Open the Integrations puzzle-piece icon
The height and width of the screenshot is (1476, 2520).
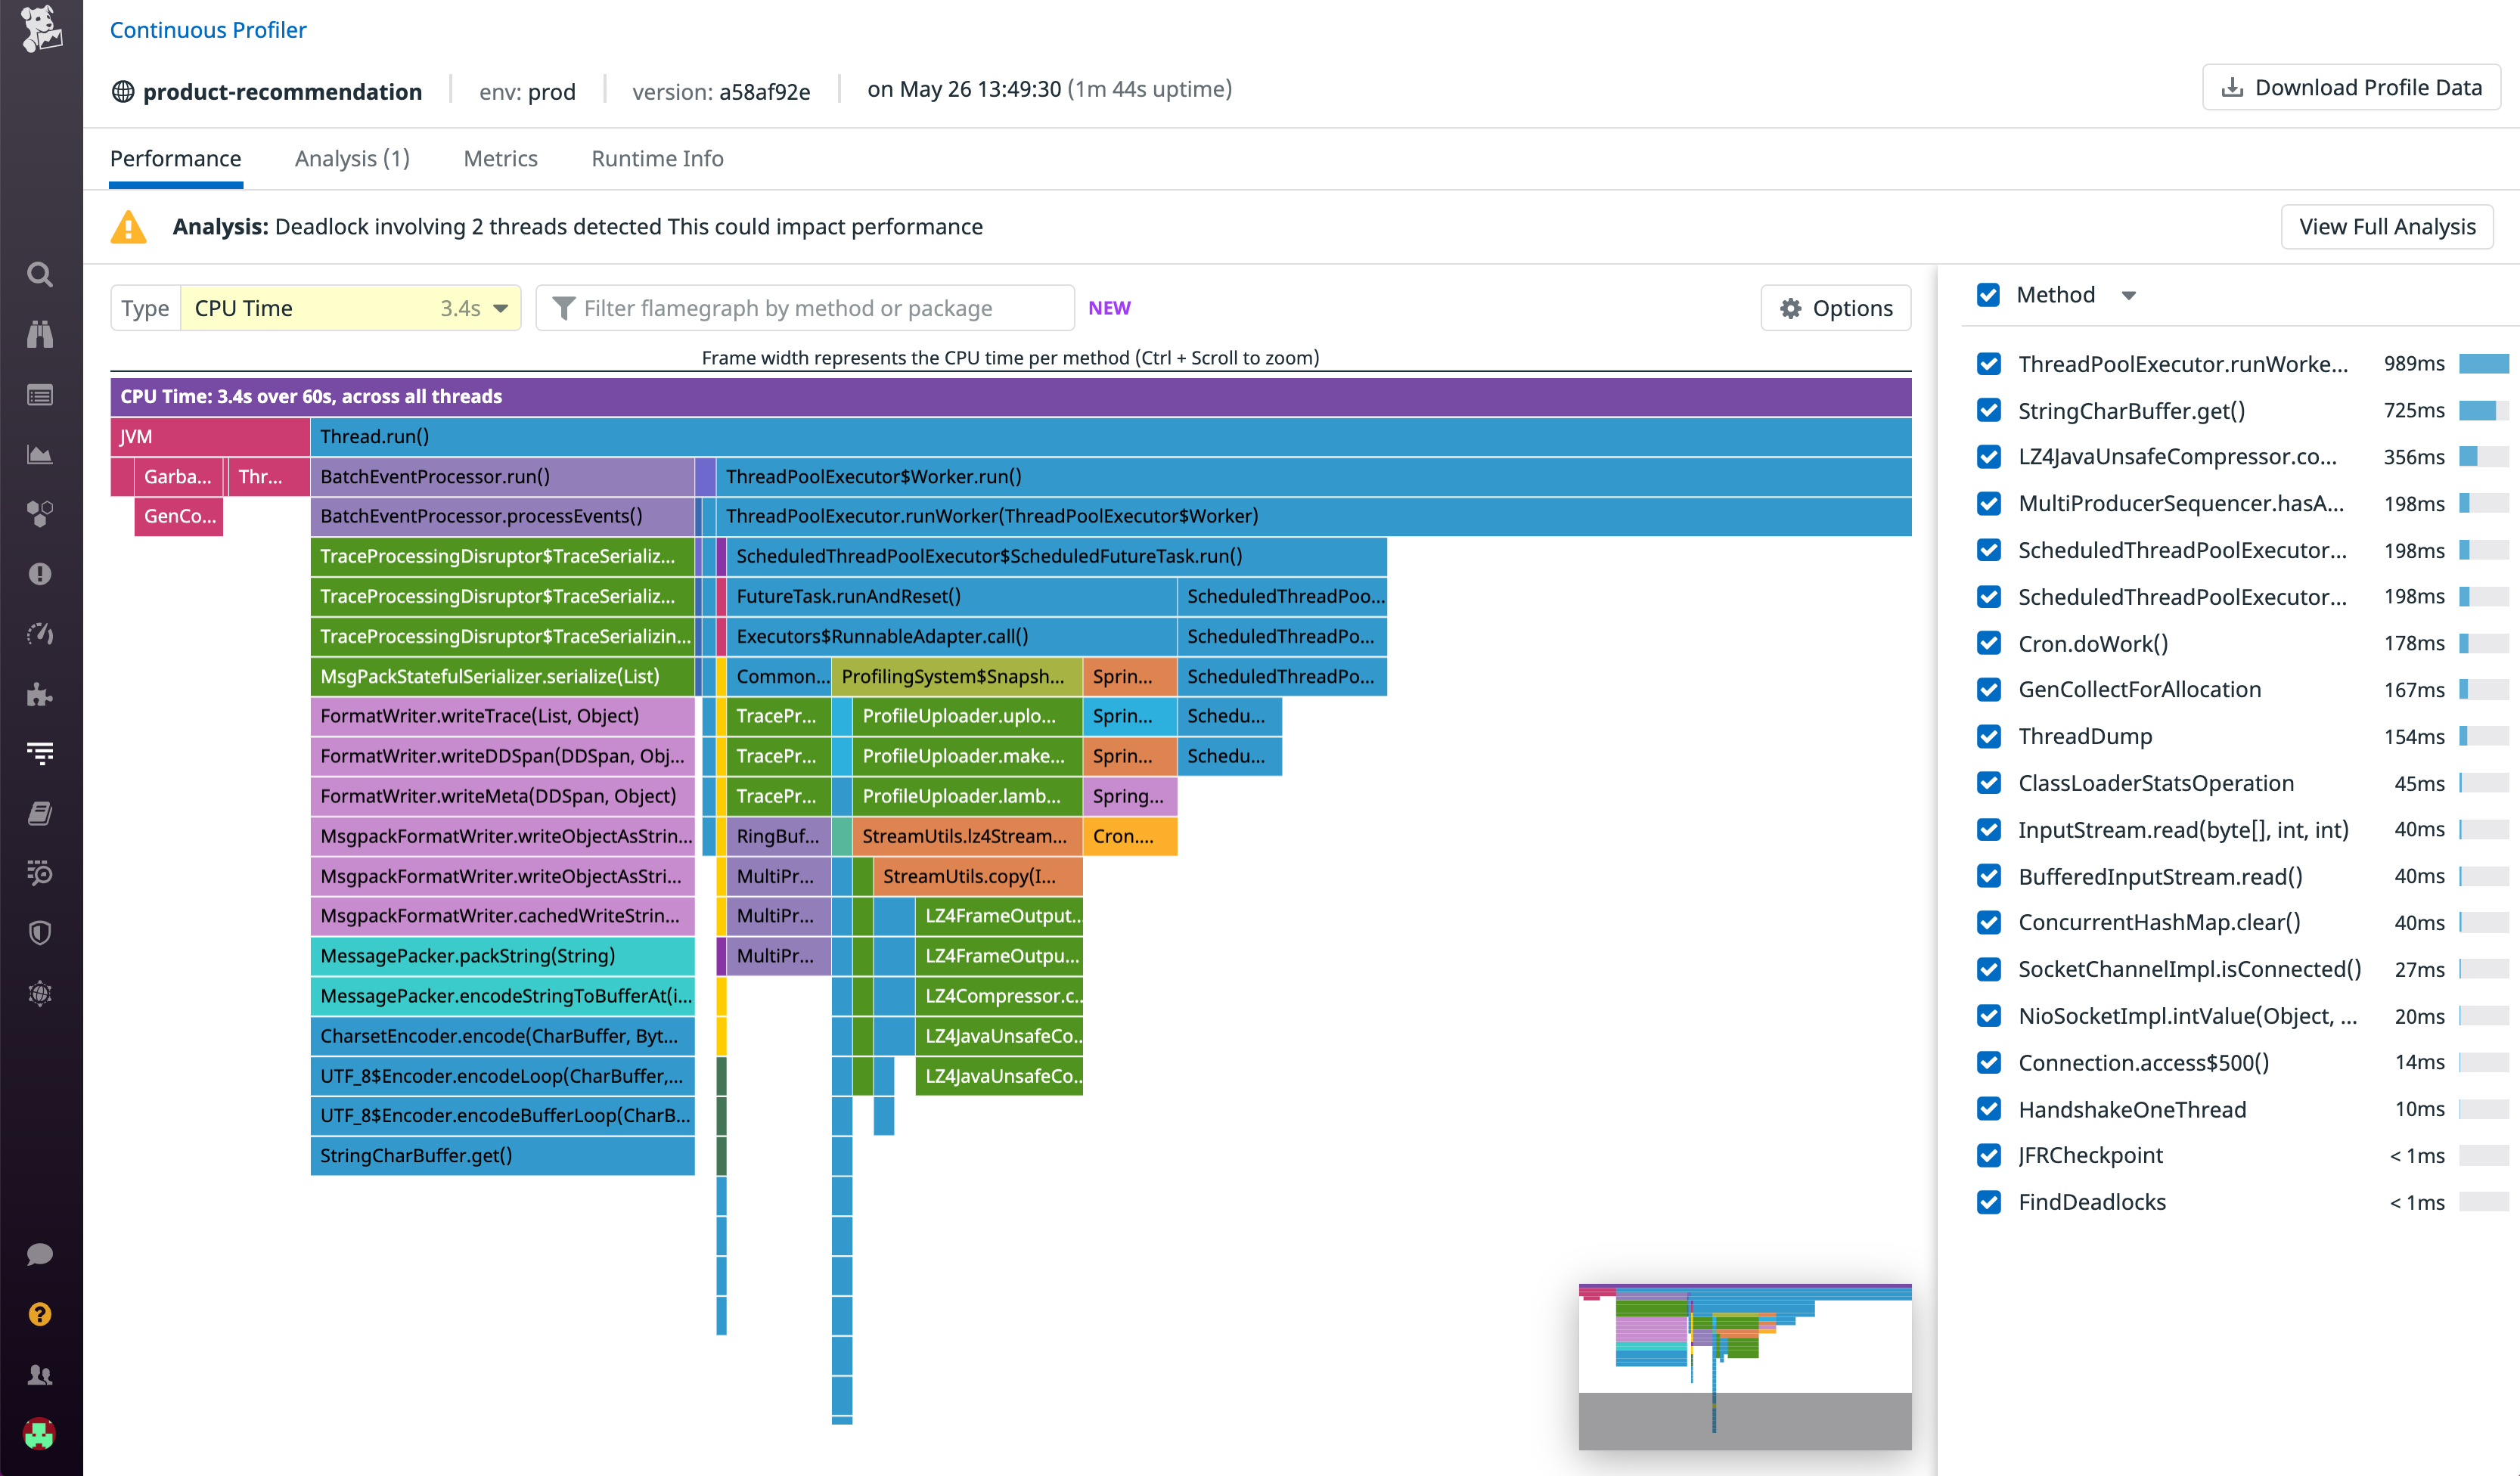40,694
